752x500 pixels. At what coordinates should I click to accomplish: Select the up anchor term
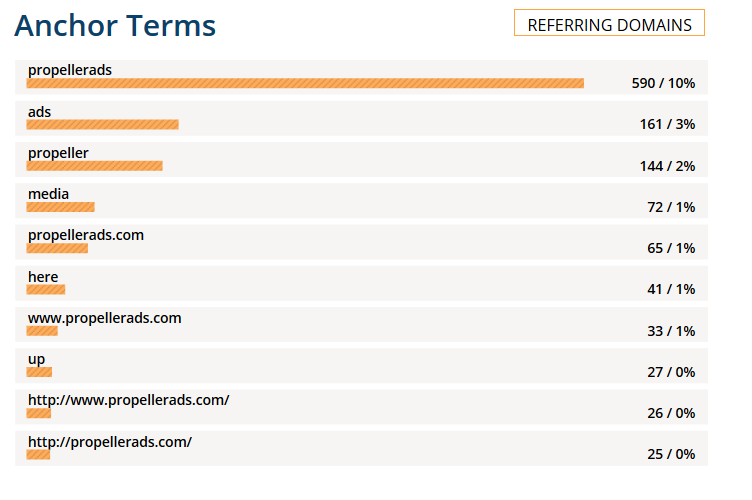coord(36,360)
